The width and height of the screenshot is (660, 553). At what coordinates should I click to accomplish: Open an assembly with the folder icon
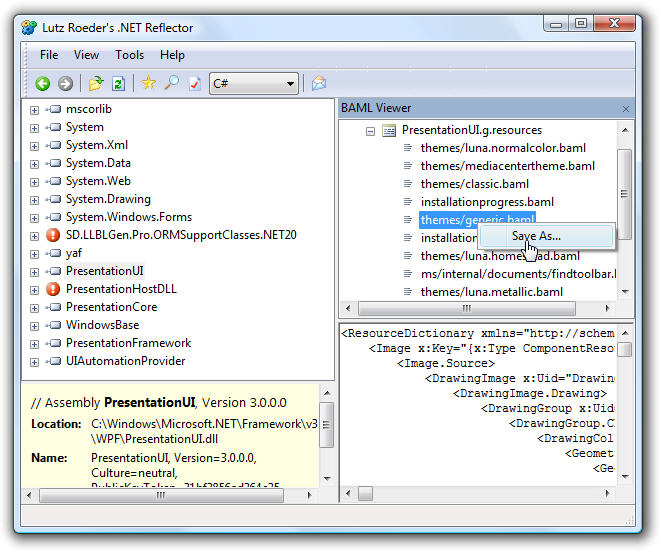point(96,84)
